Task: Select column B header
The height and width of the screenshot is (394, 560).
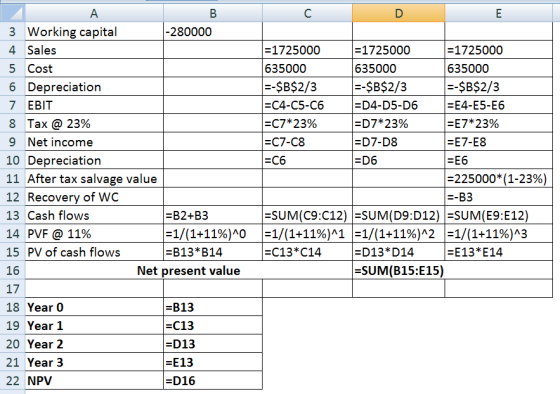Action: (213, 13)
